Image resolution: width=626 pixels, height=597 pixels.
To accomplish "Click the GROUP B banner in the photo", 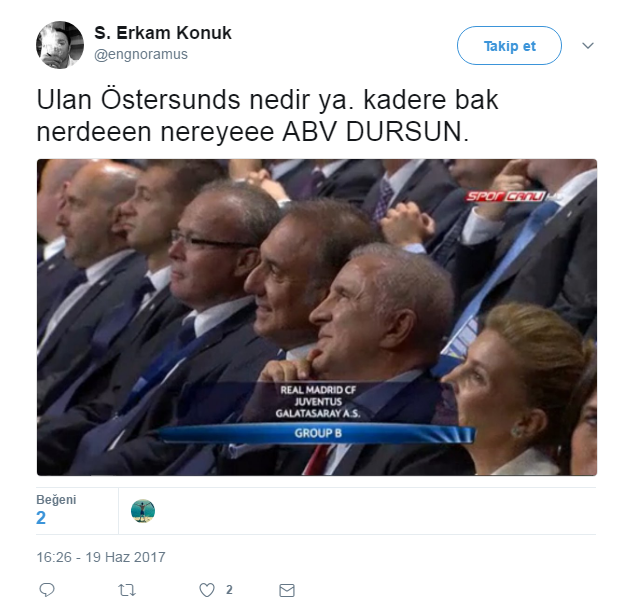I will [318, 433].
